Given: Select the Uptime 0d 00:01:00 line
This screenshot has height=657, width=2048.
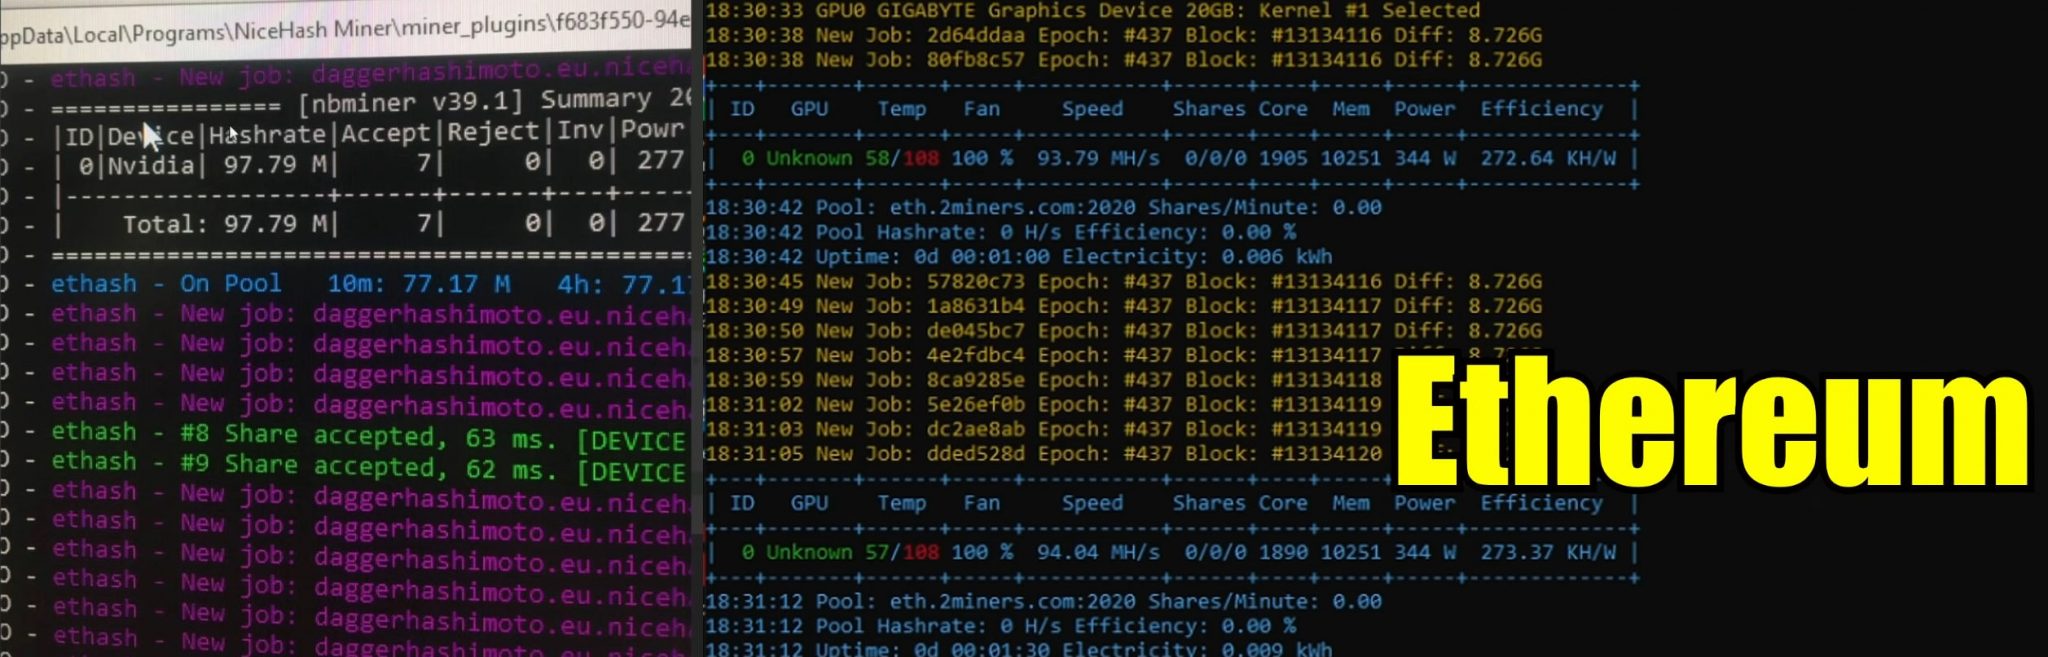Looking at the screenshot, I should pos(1019,256).
